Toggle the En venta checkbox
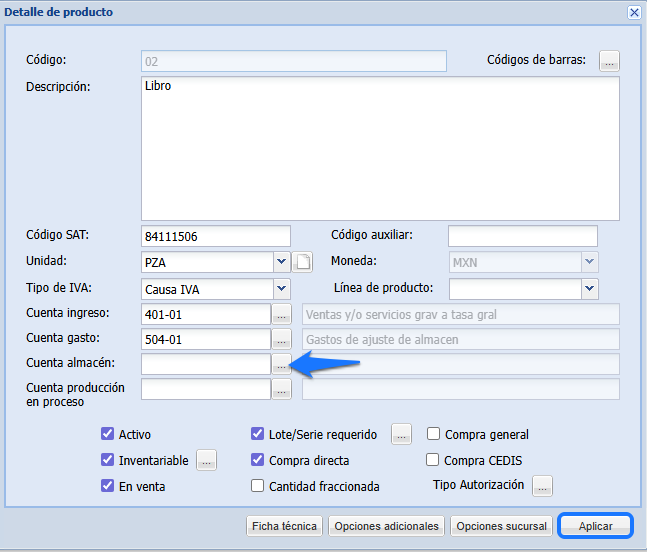Image resolution: width=647 pixels, height=552 pixels. point(107,487)
